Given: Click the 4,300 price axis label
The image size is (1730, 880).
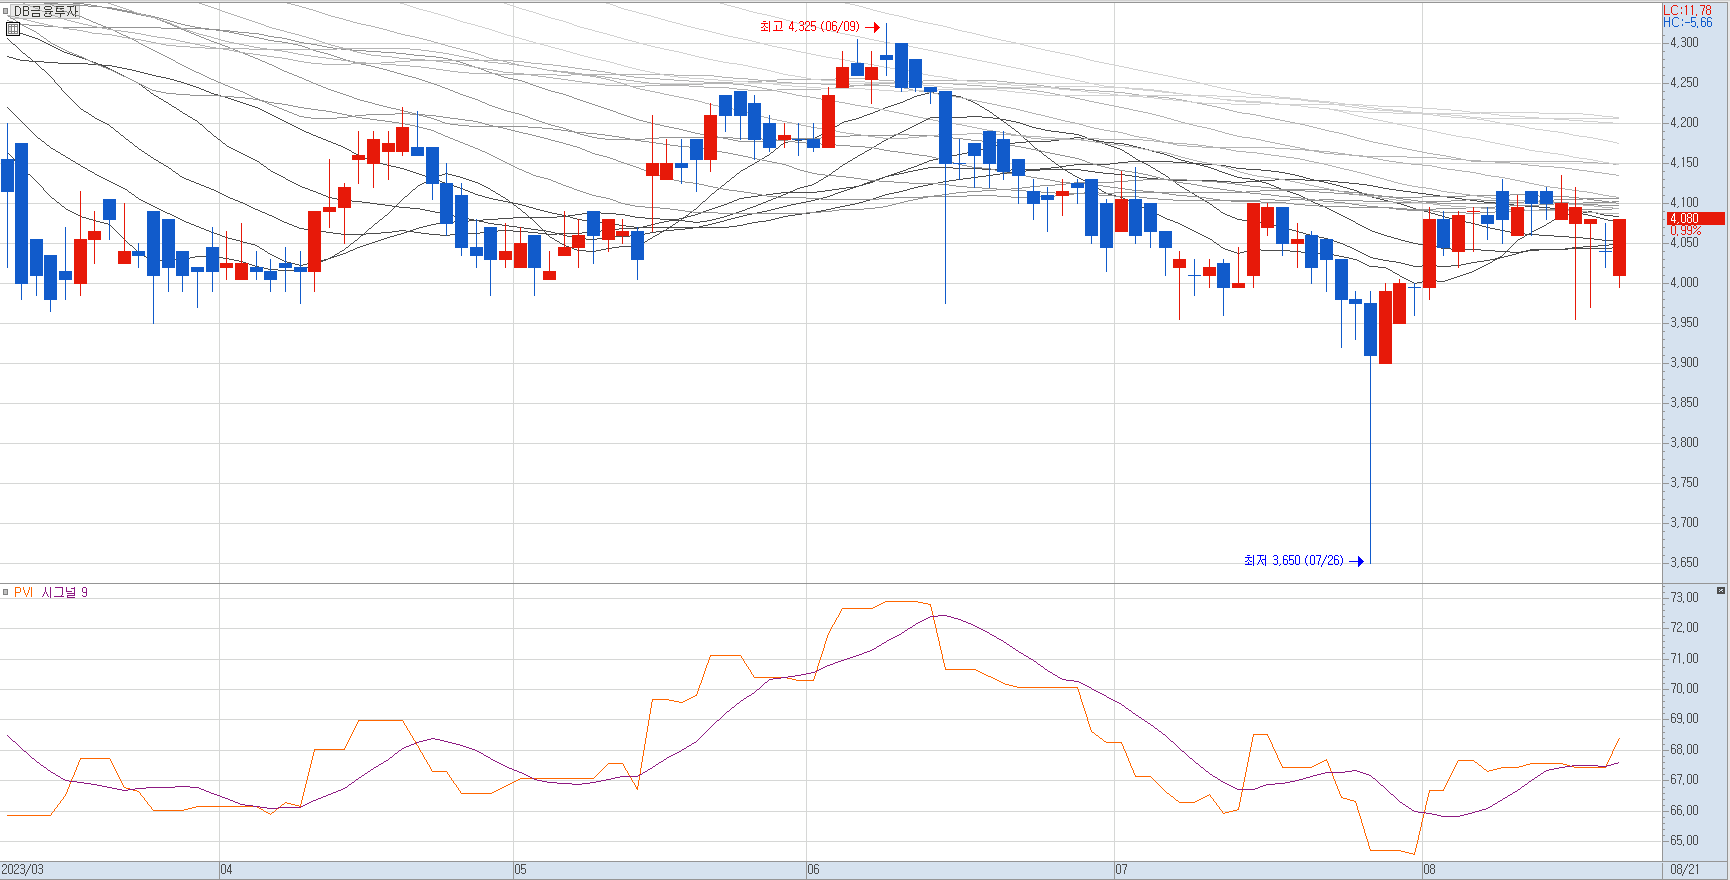Looking at the screenshot, I should [x=1684, y=43].
